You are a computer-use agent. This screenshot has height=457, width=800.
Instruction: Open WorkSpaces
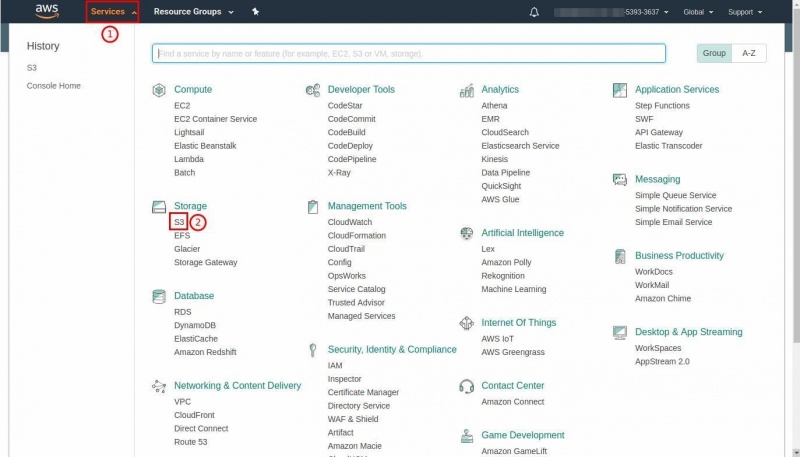[x=658, y=348]
